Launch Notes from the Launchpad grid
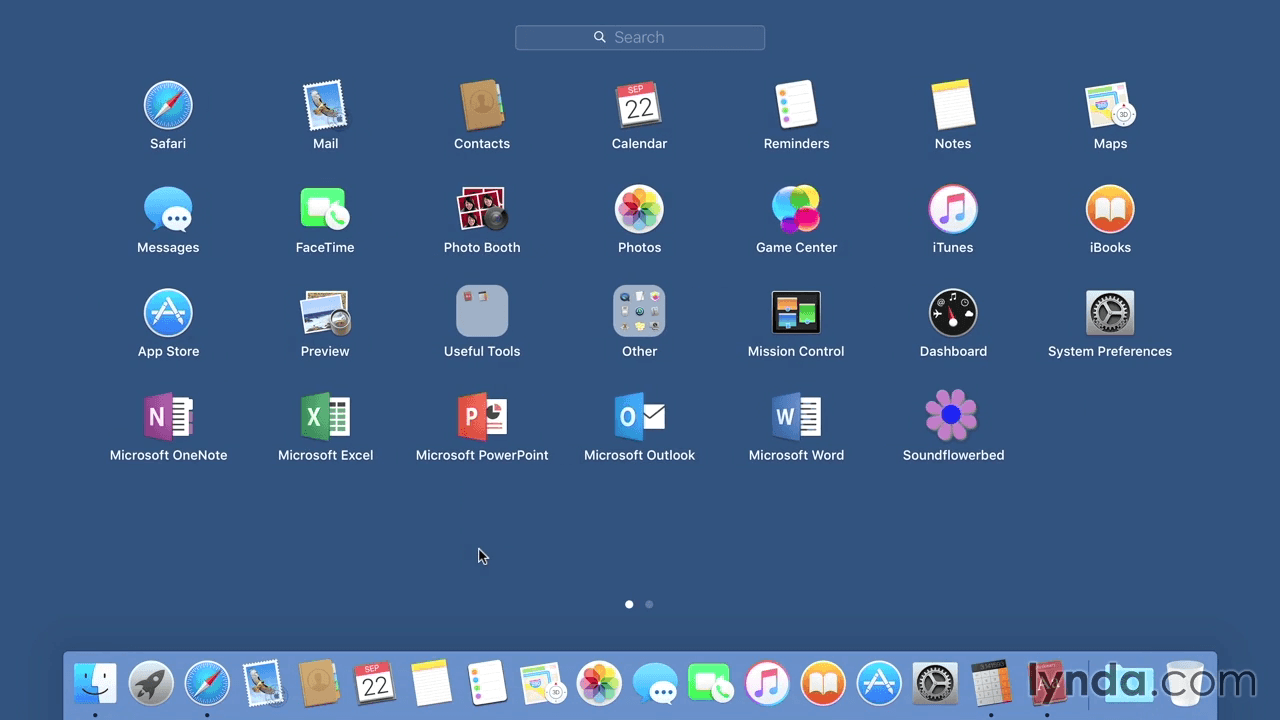The image size is (1280, 720). [953, 106]
